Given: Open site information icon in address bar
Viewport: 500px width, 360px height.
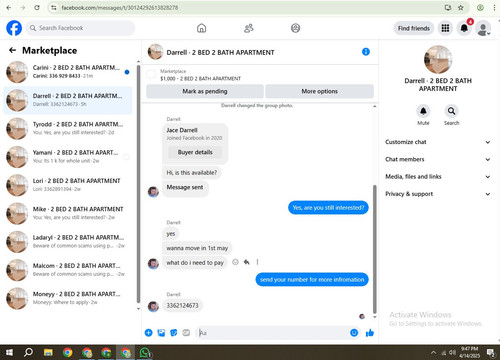Looking at the screenshot, I should pos(54,7).
